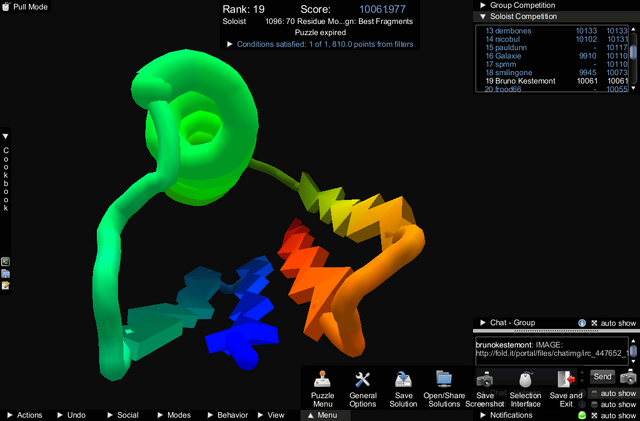The width and height of the screenshot is (640, 421).
Task: Open the Undo menu
Action: click(71, 415)
